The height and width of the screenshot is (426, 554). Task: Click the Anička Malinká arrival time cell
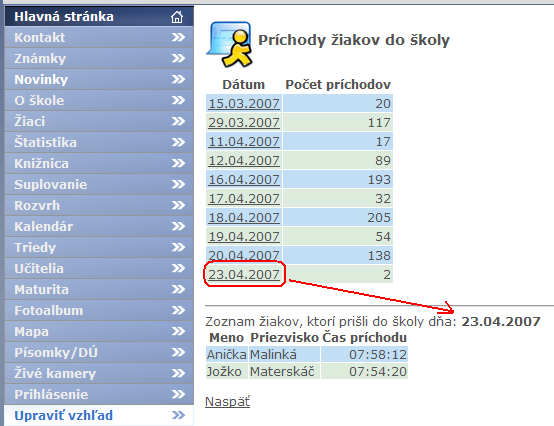point(364,354)
